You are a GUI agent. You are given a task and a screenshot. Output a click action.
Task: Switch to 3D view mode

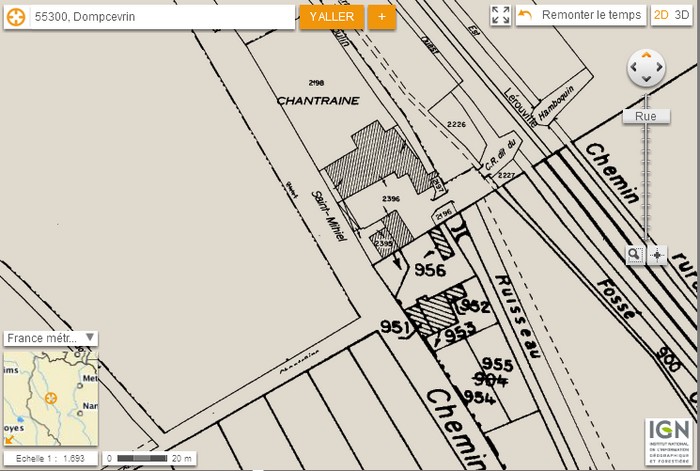pyautogui.click(x=681, y=15)
